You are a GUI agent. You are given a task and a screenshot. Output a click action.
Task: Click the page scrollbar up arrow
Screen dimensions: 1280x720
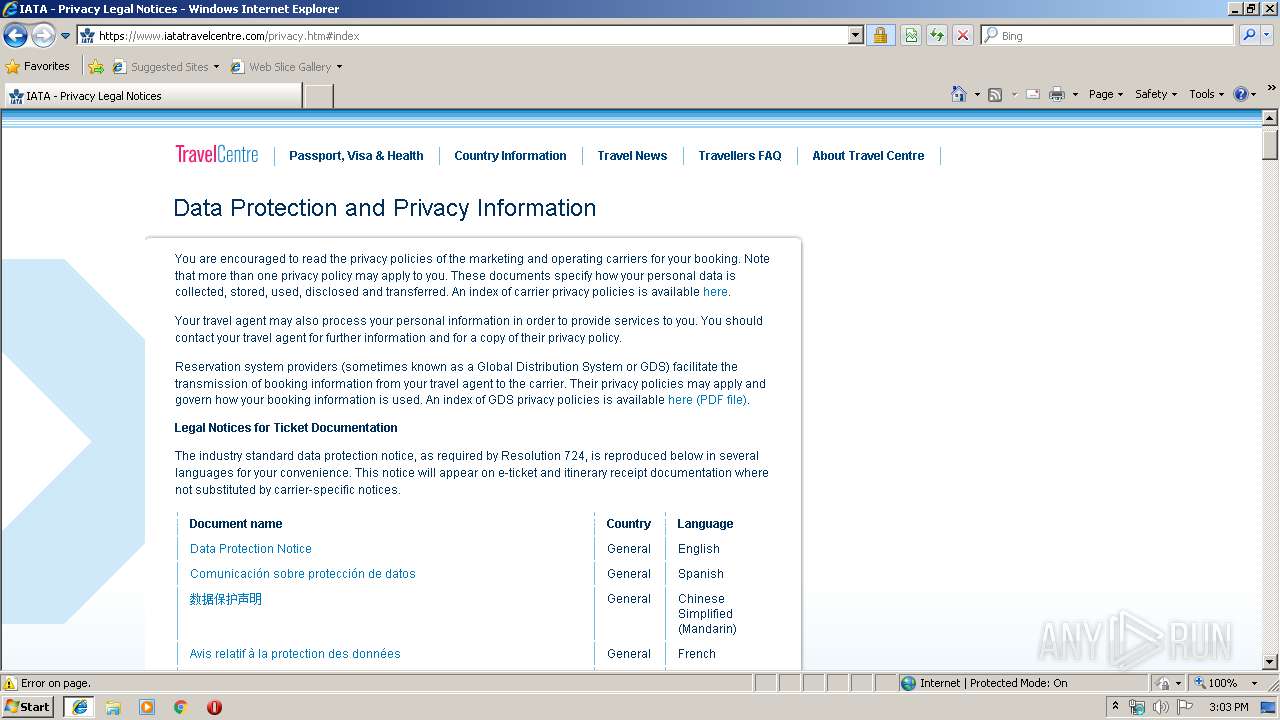pos(1270,118)
